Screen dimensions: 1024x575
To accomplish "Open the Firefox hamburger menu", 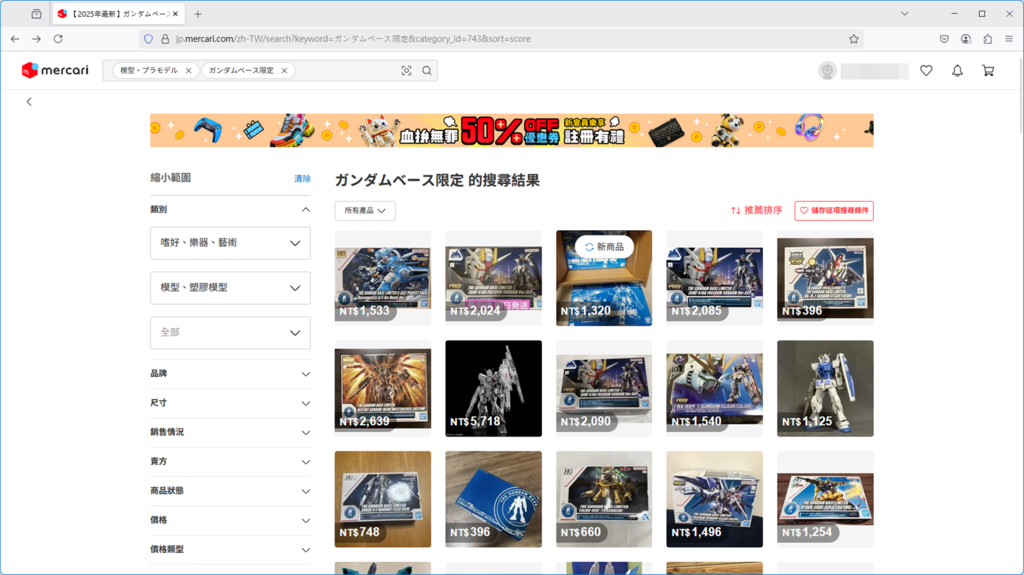I will (1009, 39).
